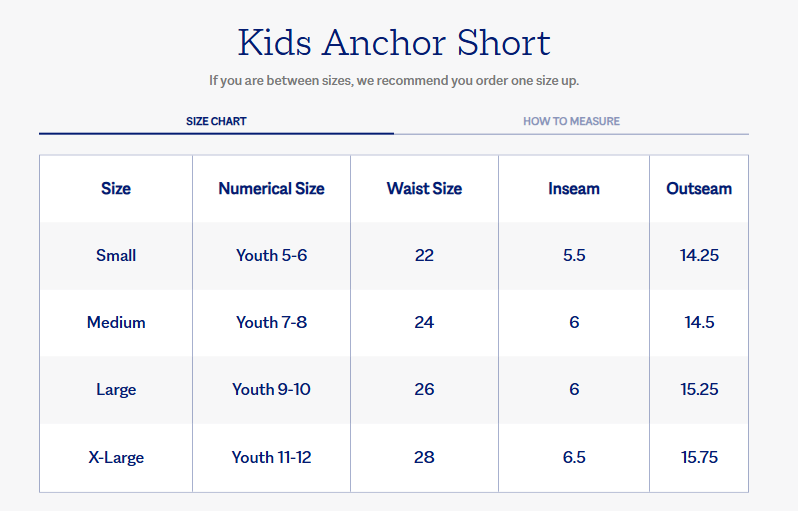Viewport: 798px width, 511px height.
Task: Click the Youth 9-10 cell
Action: pos(271,389)
